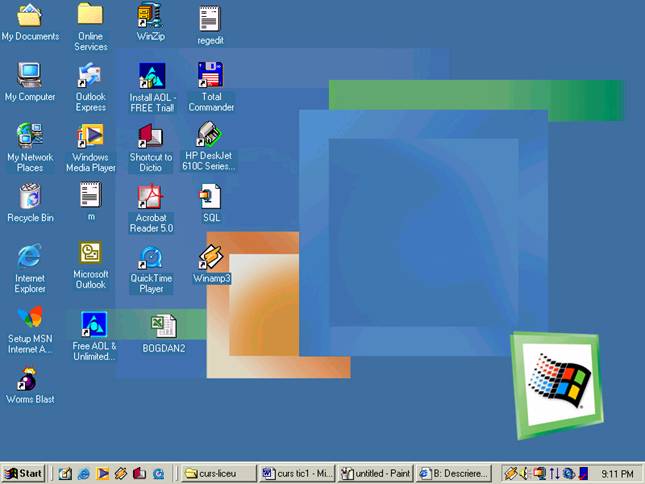Select the Total Commander shortcut
Viewport: 645px width, 484px height.
[211, 76]
